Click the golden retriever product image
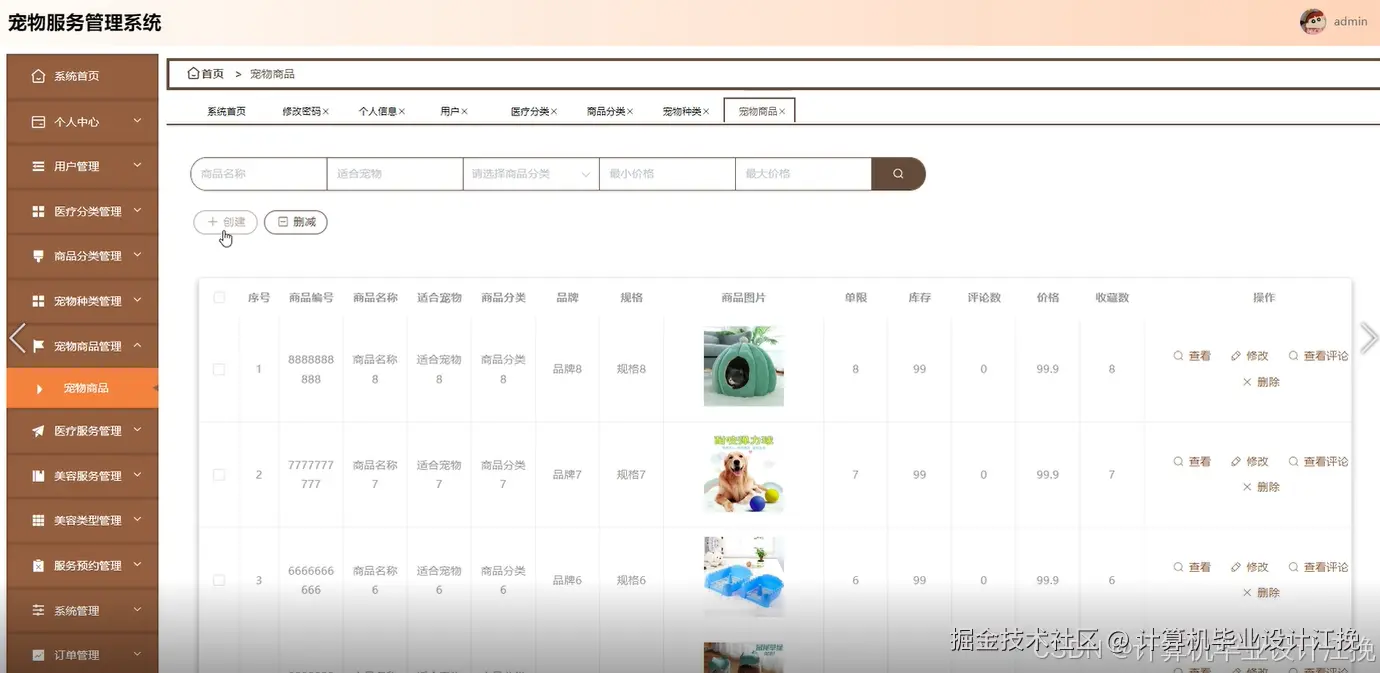Image resolution: width=1380 pixels, height=673 pixels. pyautogui.click(x=743, y=473)
